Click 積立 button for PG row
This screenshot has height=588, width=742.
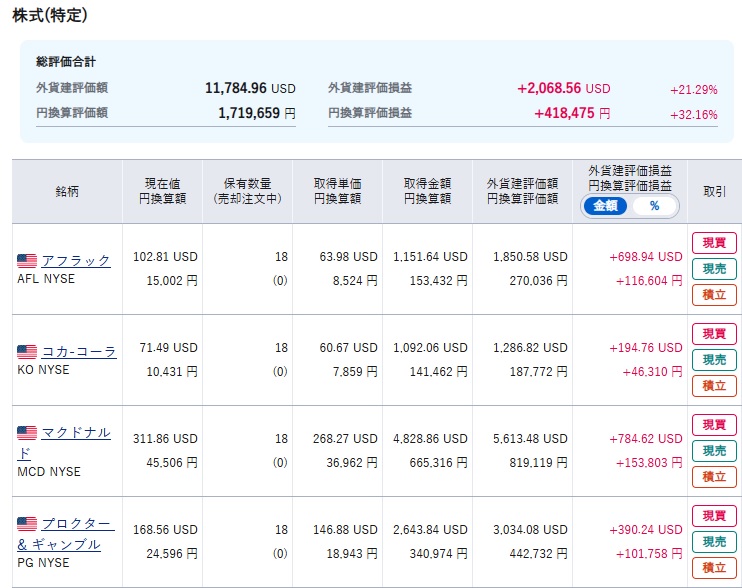714,568
